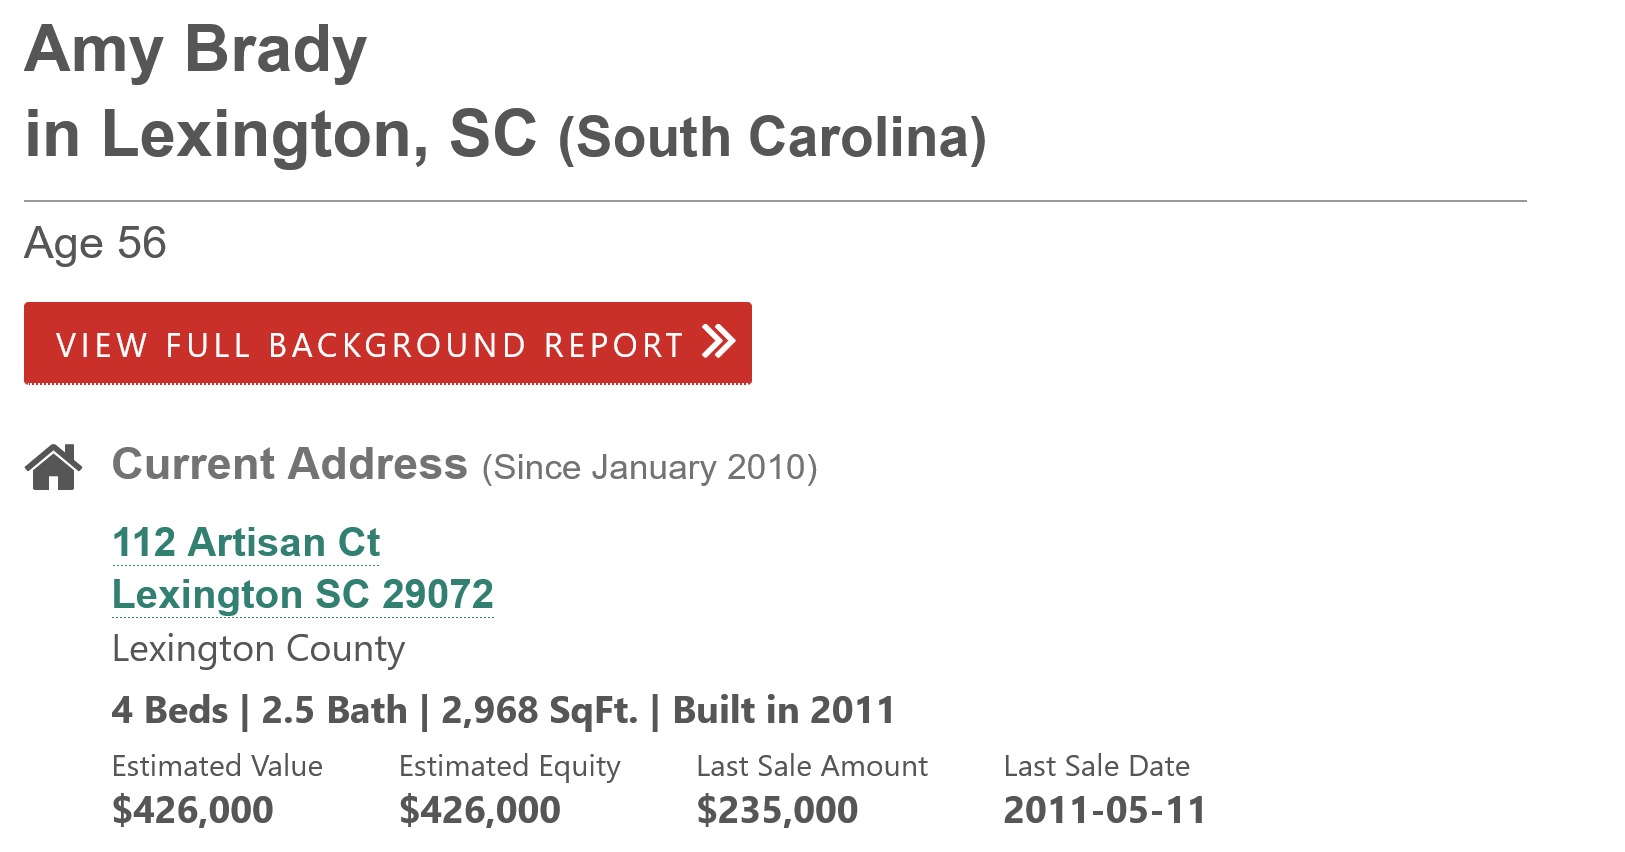Follow the Lexington SC 29072 link

[x=302, y=595]
